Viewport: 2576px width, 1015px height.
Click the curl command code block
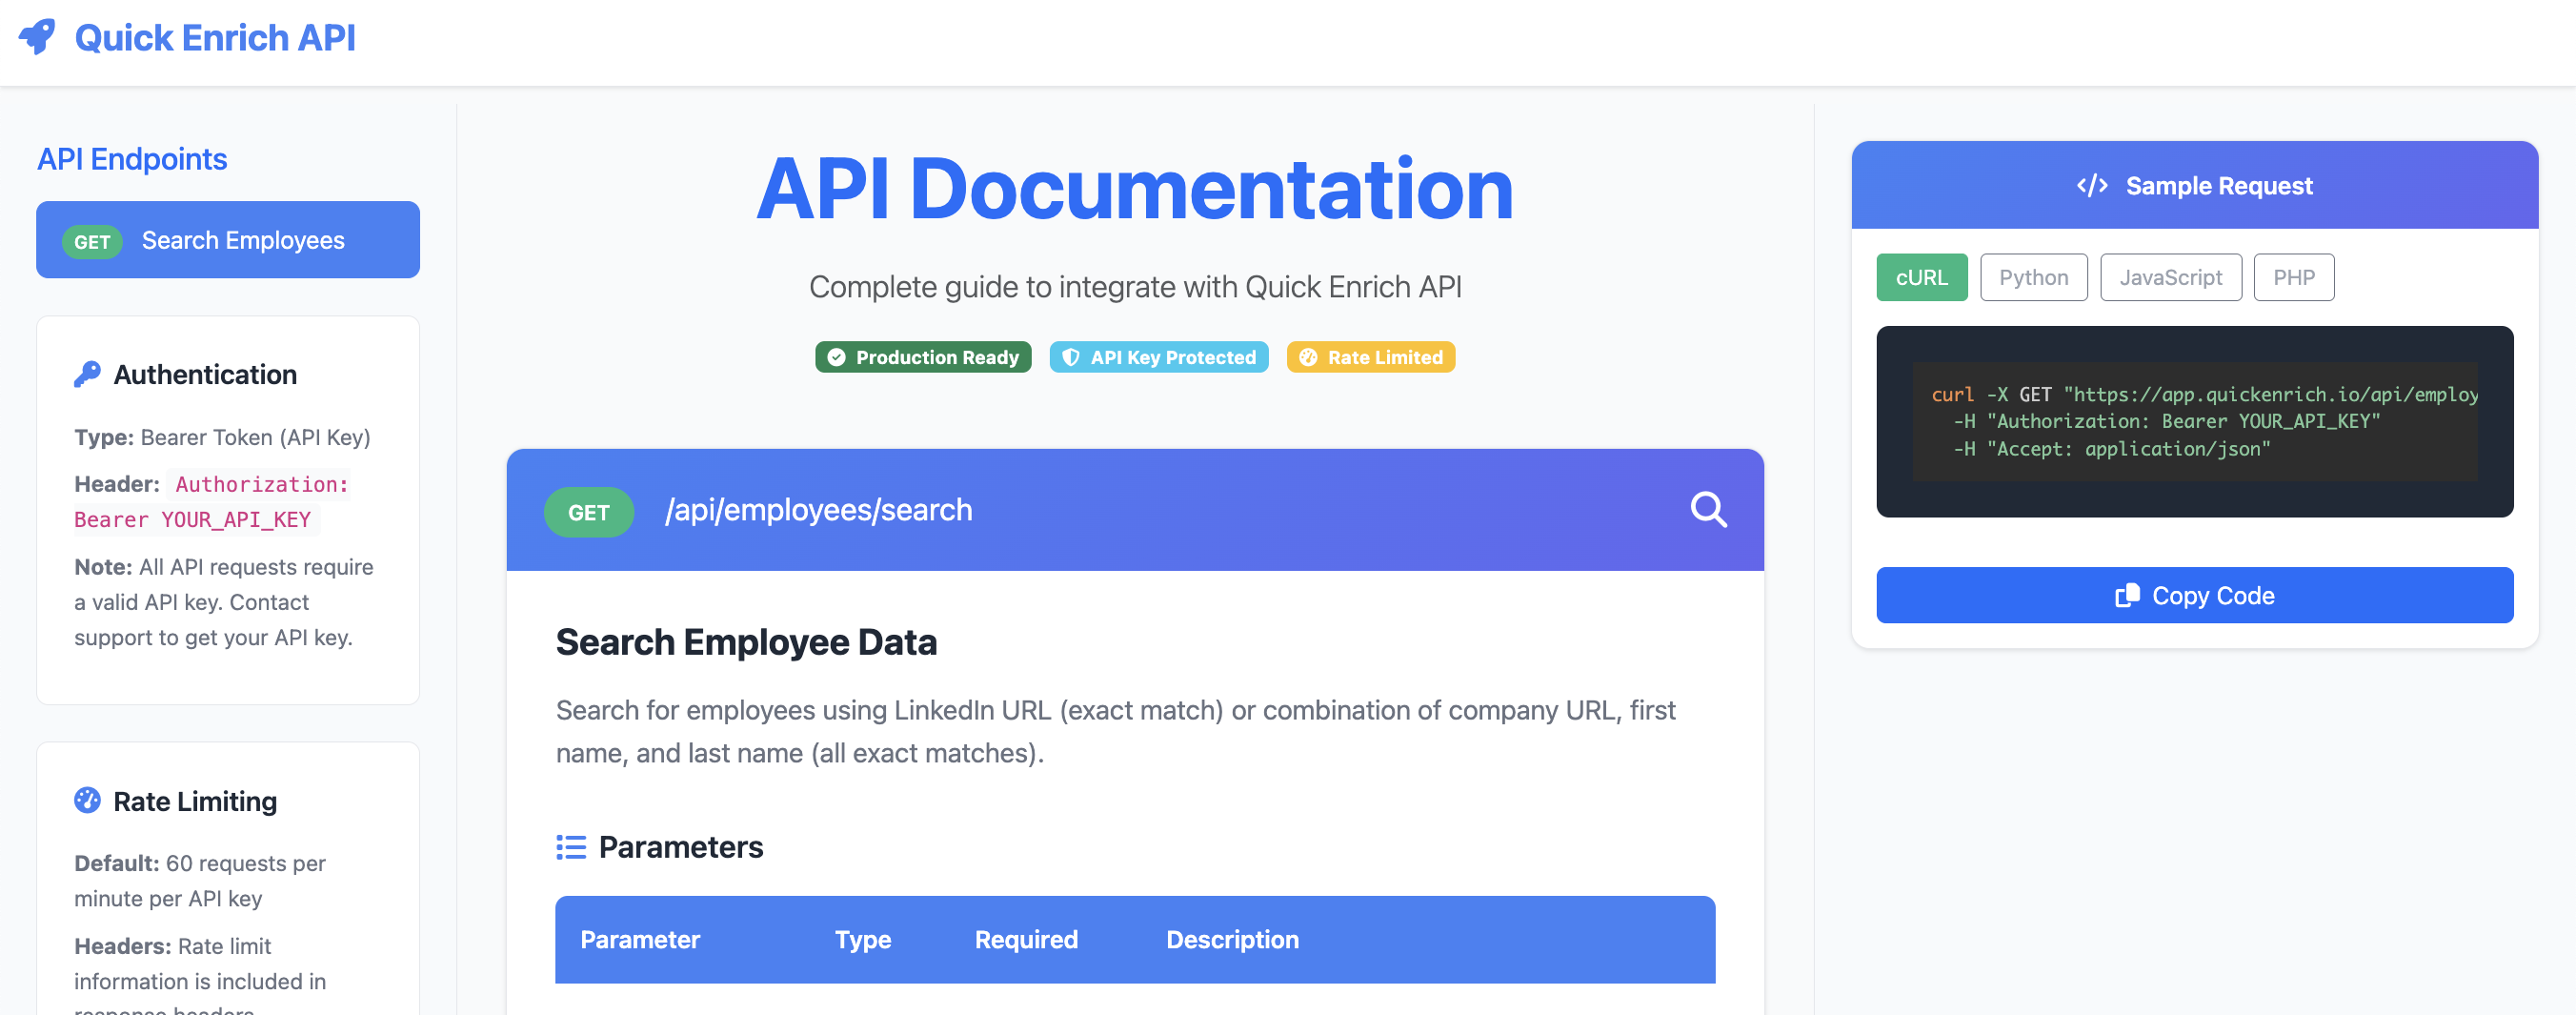pyautogui.click(x=2194, y=421)
